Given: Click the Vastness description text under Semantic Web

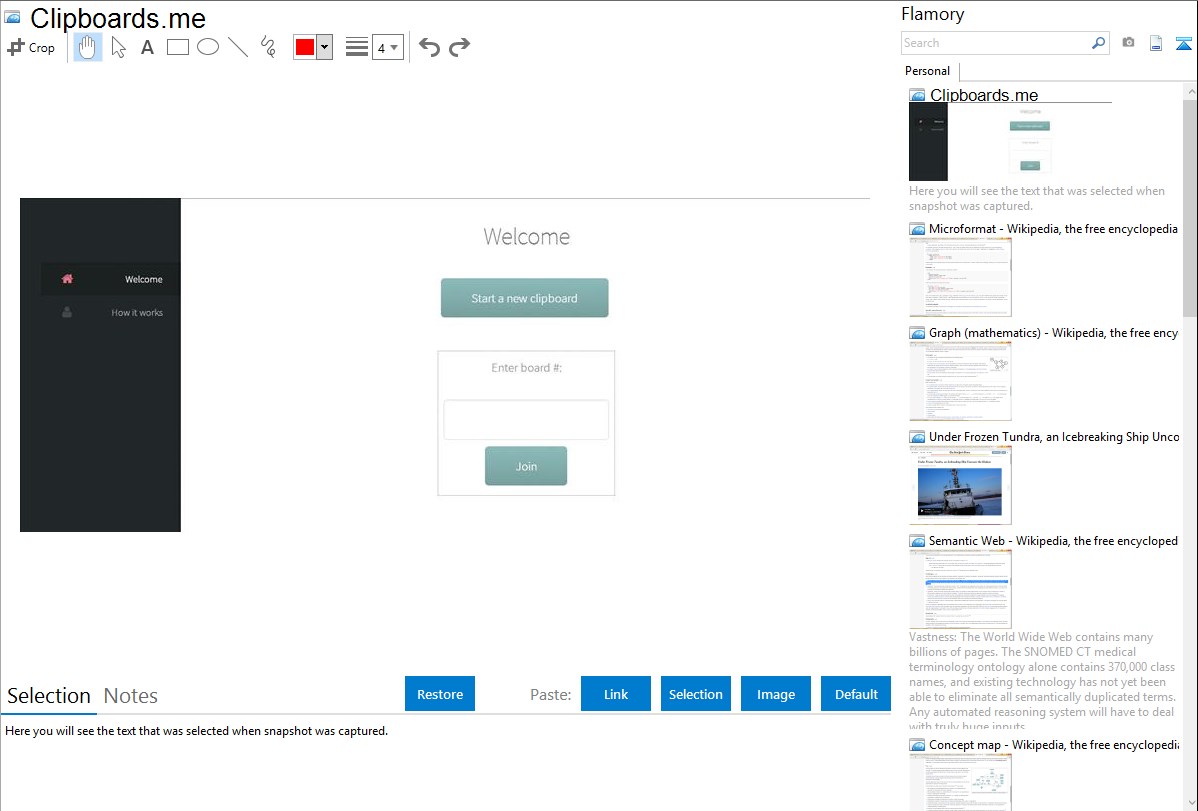Looking at the screenshot, I should pyautogui.click(x=1042, y=682).
